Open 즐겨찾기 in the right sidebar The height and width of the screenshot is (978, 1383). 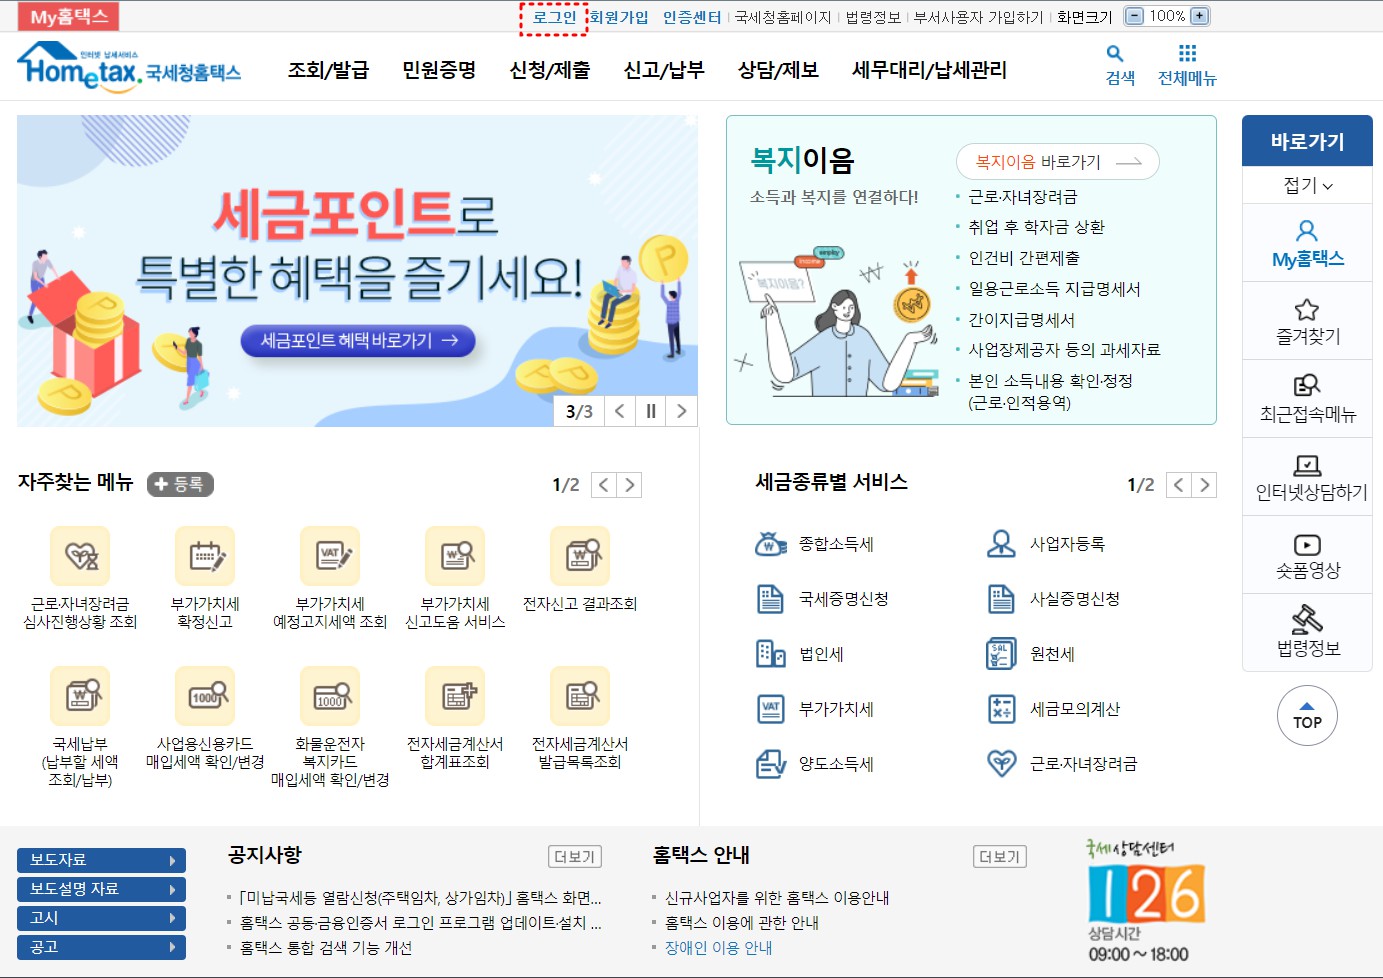coord(1306,320)
